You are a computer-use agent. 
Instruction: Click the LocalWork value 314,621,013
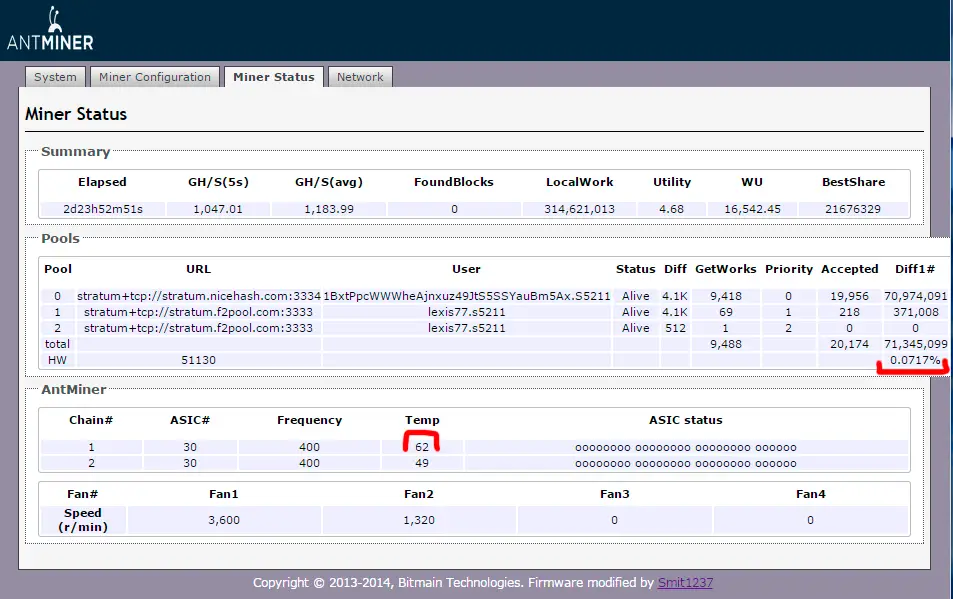click(x=579, y=209)
